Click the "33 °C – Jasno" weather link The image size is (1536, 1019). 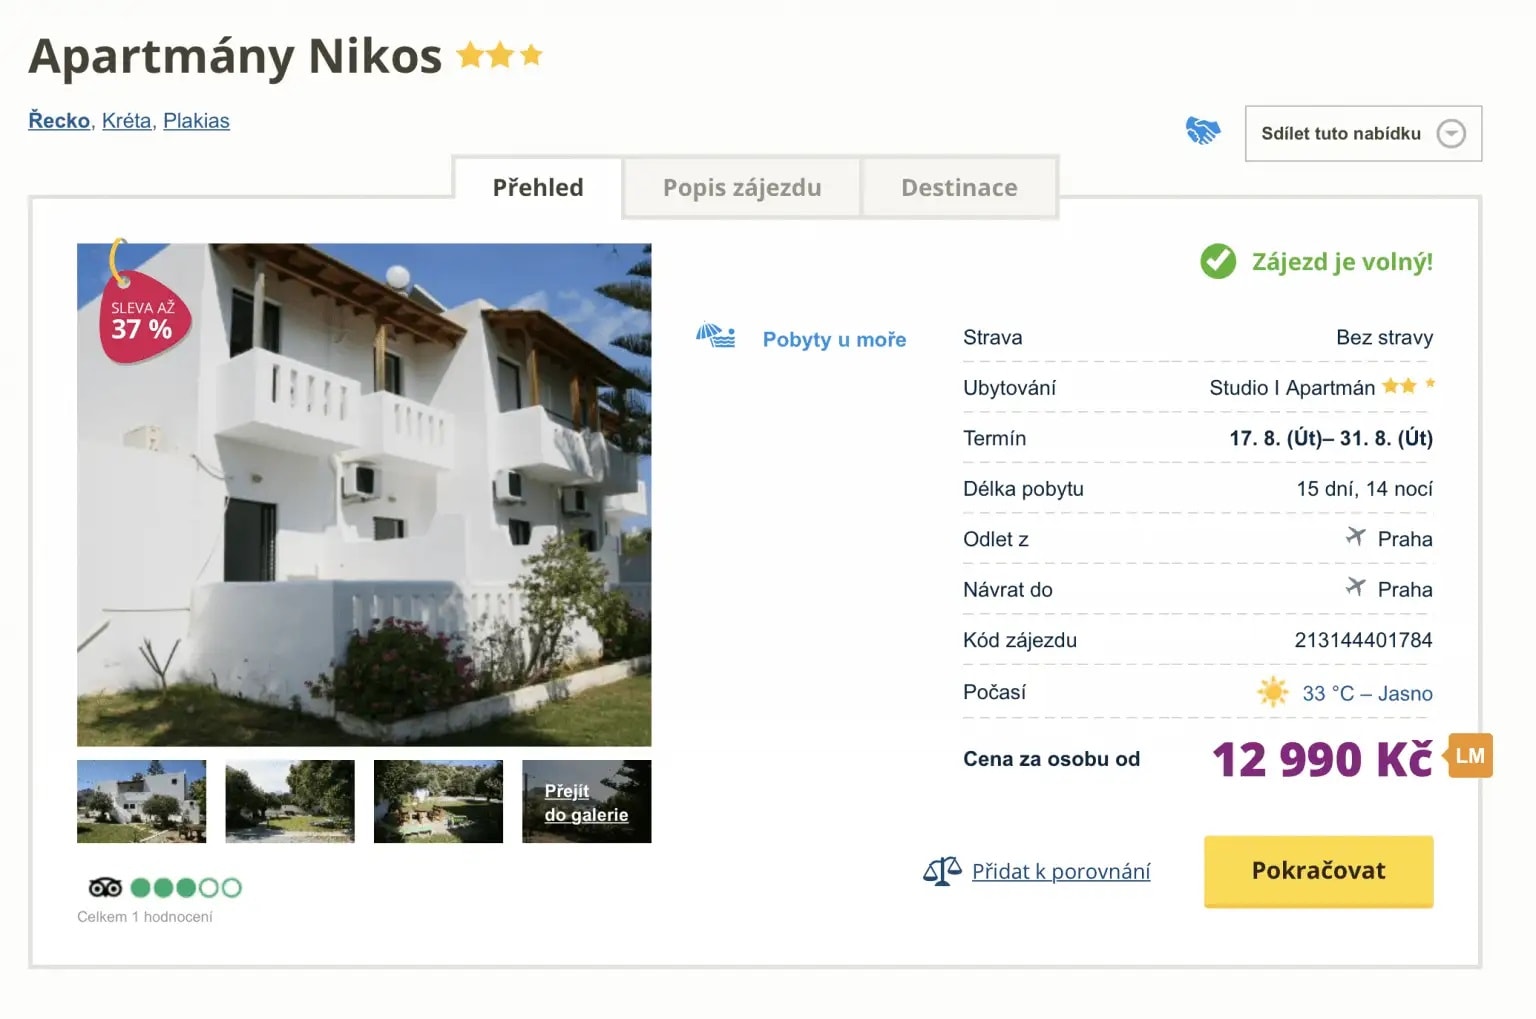[x=1366, y=693]
